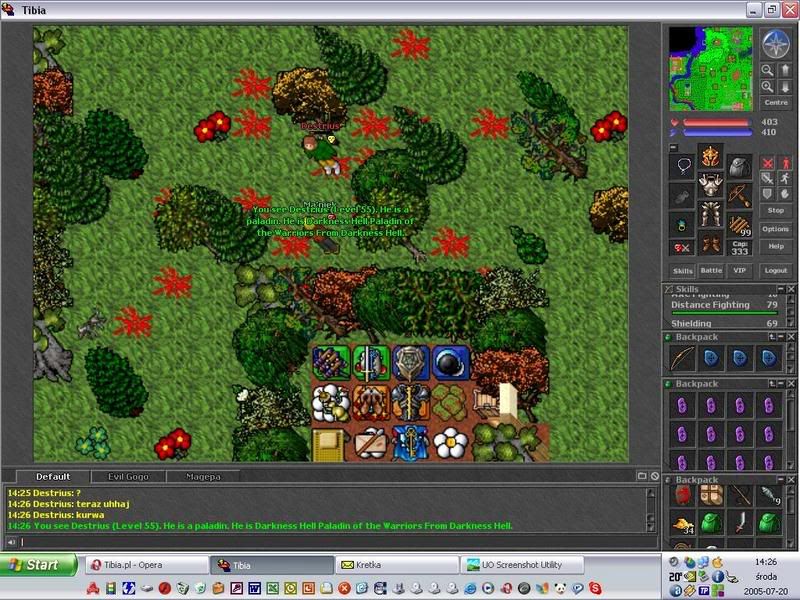This screenshot has width=800, height=600.
Task: Click the red health bar
Action: pos(716,122)
